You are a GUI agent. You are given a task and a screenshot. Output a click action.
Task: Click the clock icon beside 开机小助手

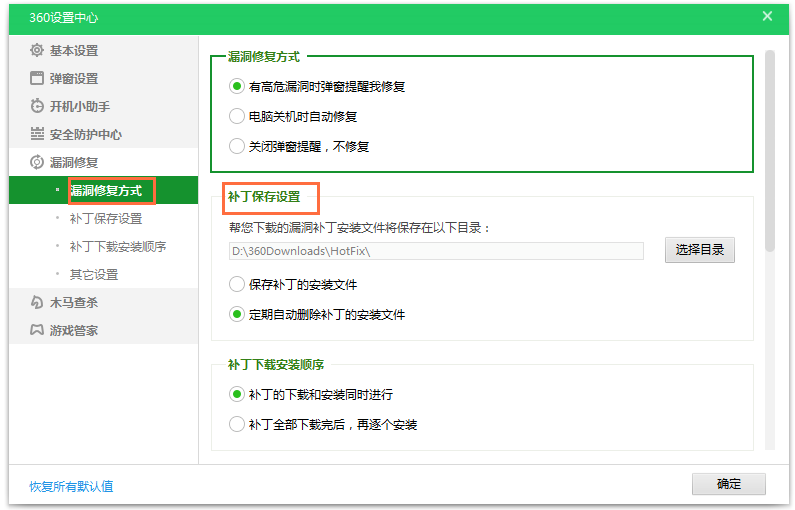click(37, 106)
